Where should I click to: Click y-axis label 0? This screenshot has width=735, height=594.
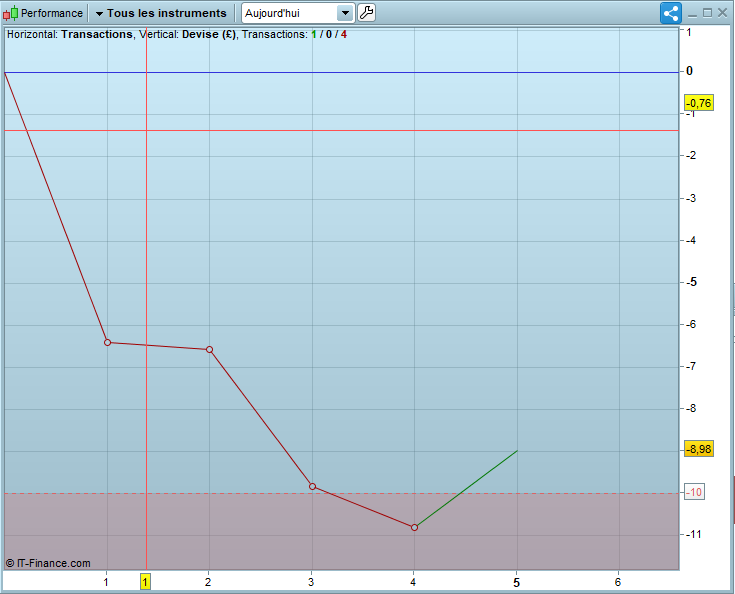689,71
